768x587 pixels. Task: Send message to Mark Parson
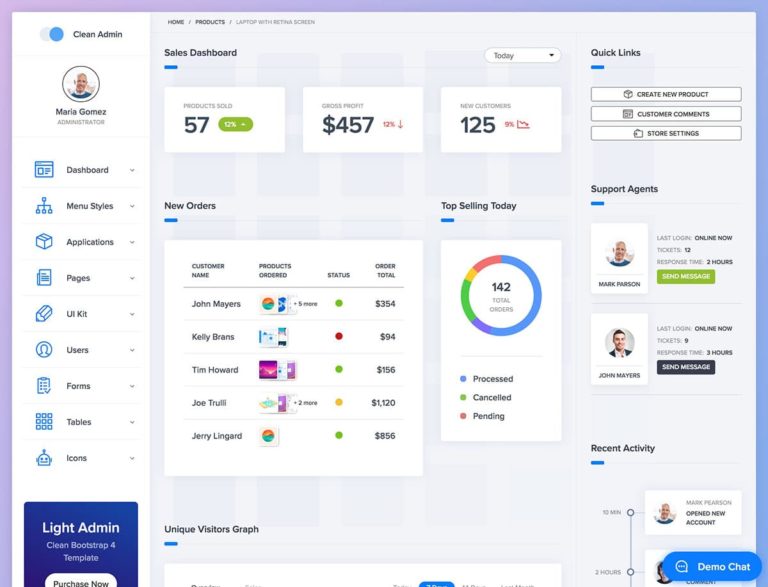click(686, 277)
